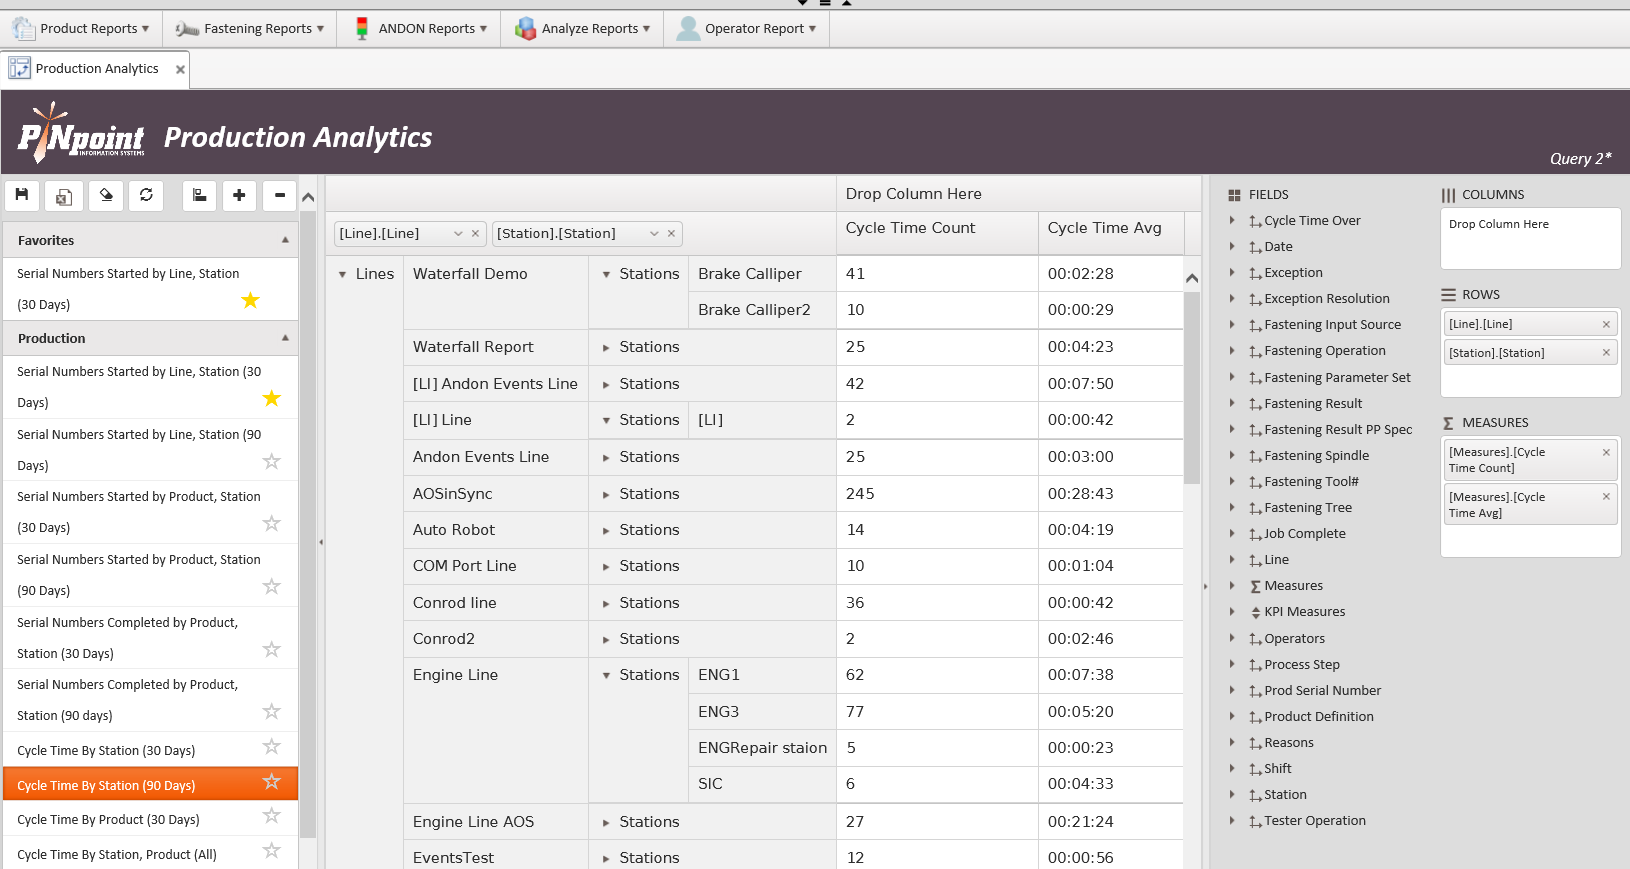This screenshot has width=1630, height=869.
Task: Remove the [Line].[Line] filter chip above the grid
Action: click(x=475, y=234)
